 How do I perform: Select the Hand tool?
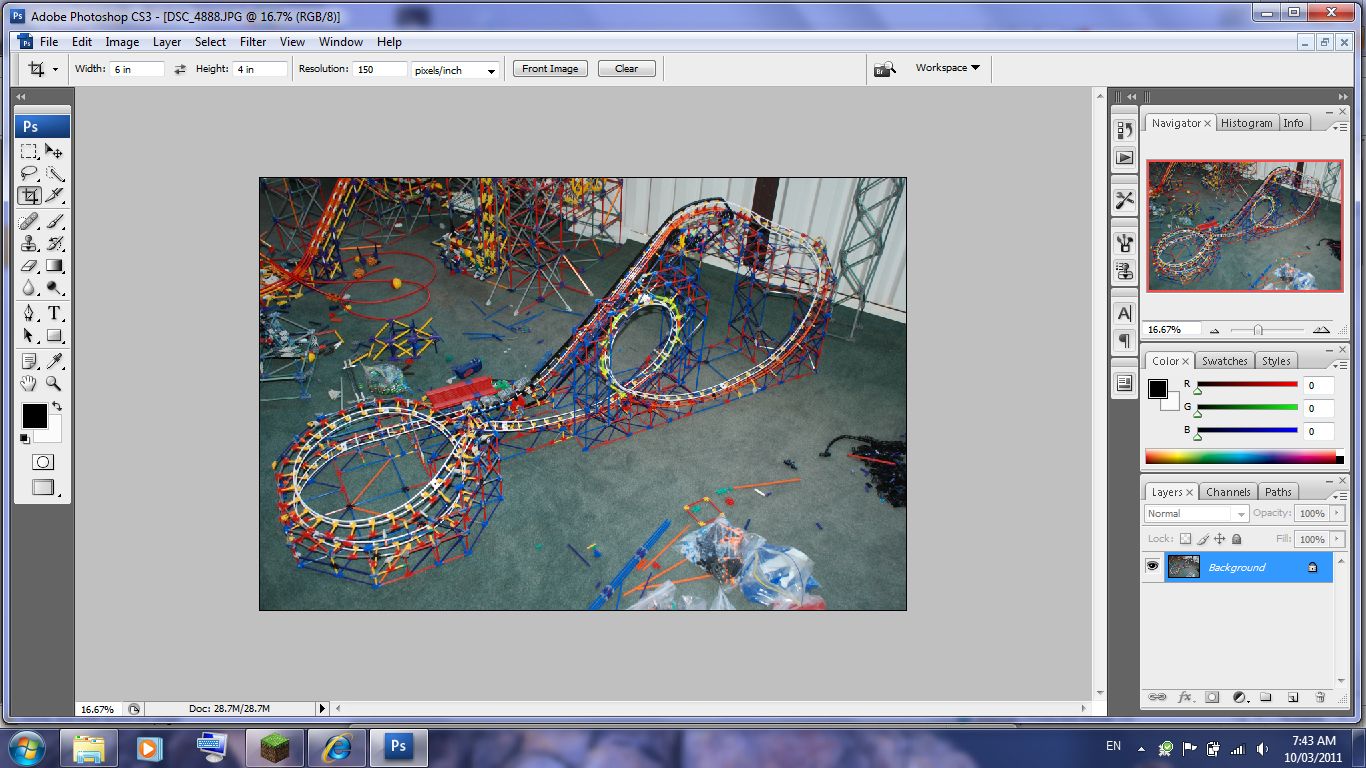tap(29, 383)
